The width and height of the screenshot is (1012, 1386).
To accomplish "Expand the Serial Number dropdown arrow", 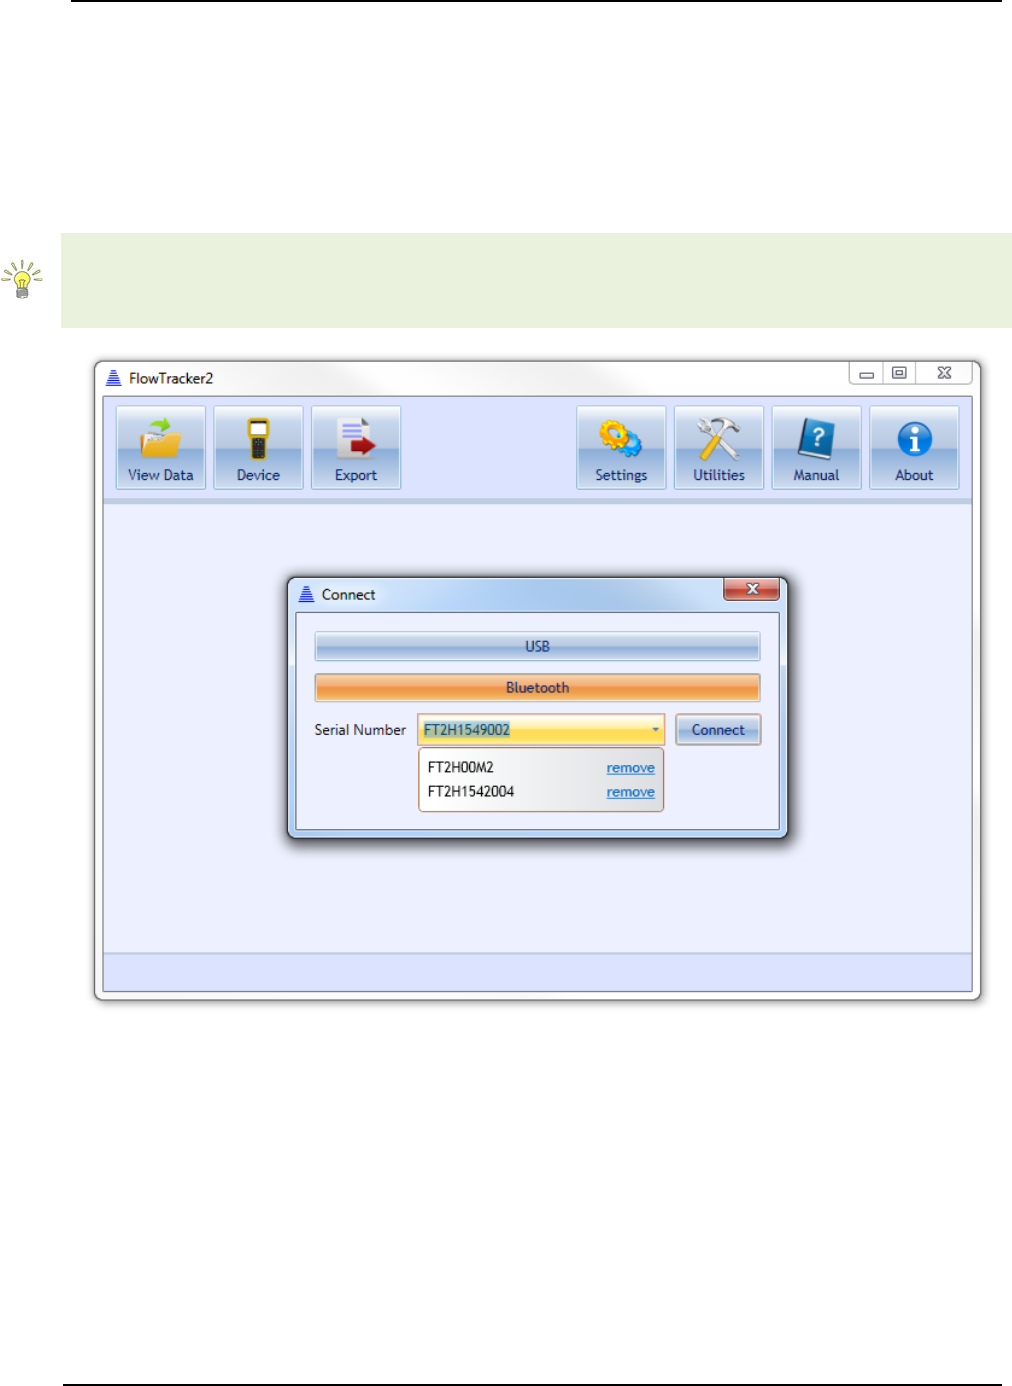I will pyautogui.click(x=656, y=730).
